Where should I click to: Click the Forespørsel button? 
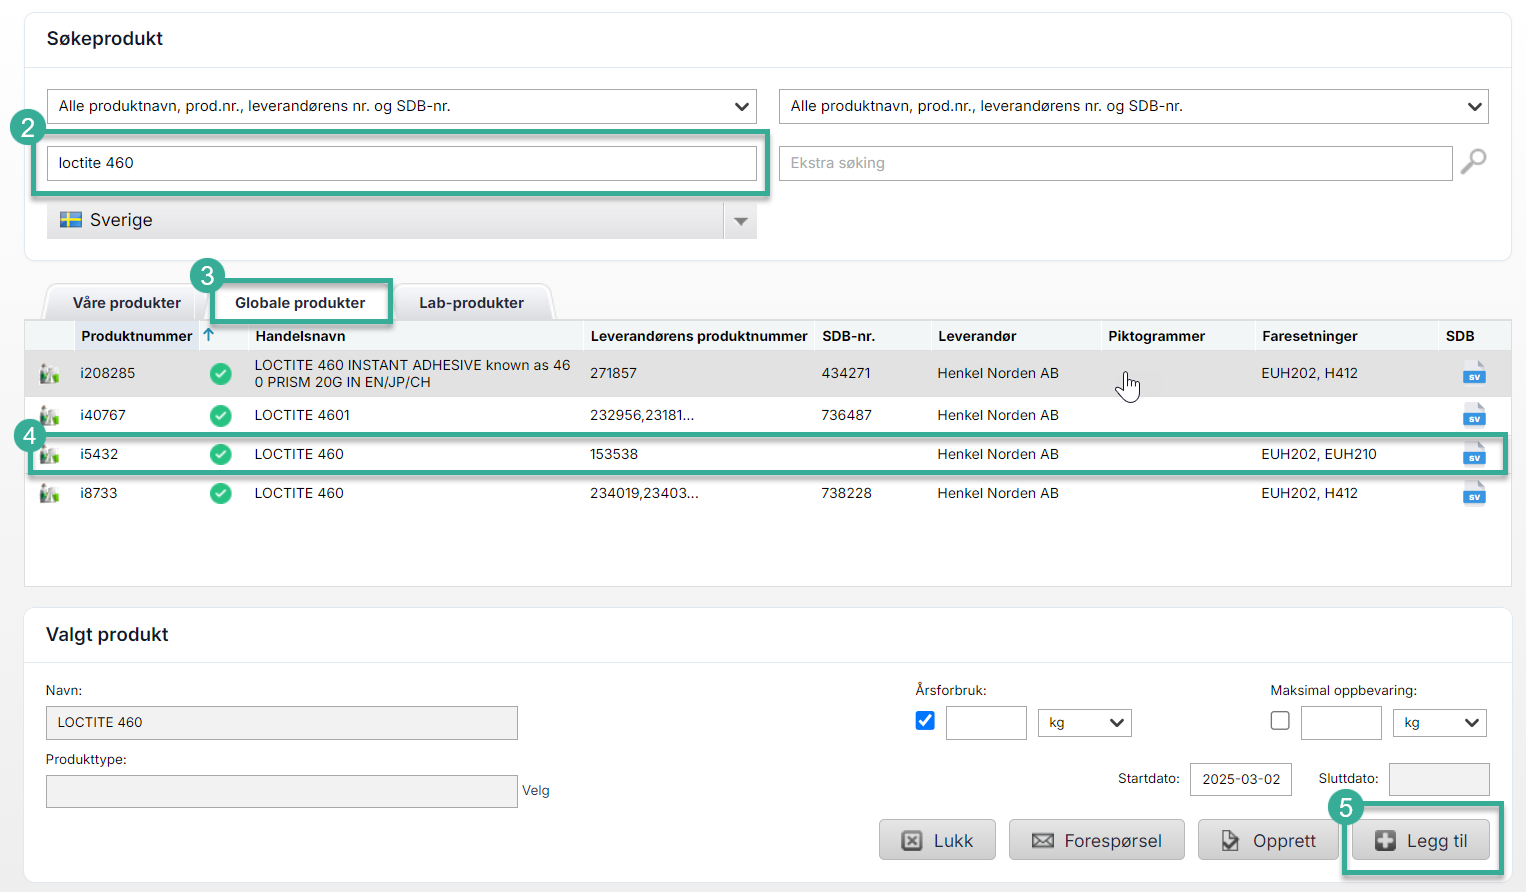pos(1097,841)
